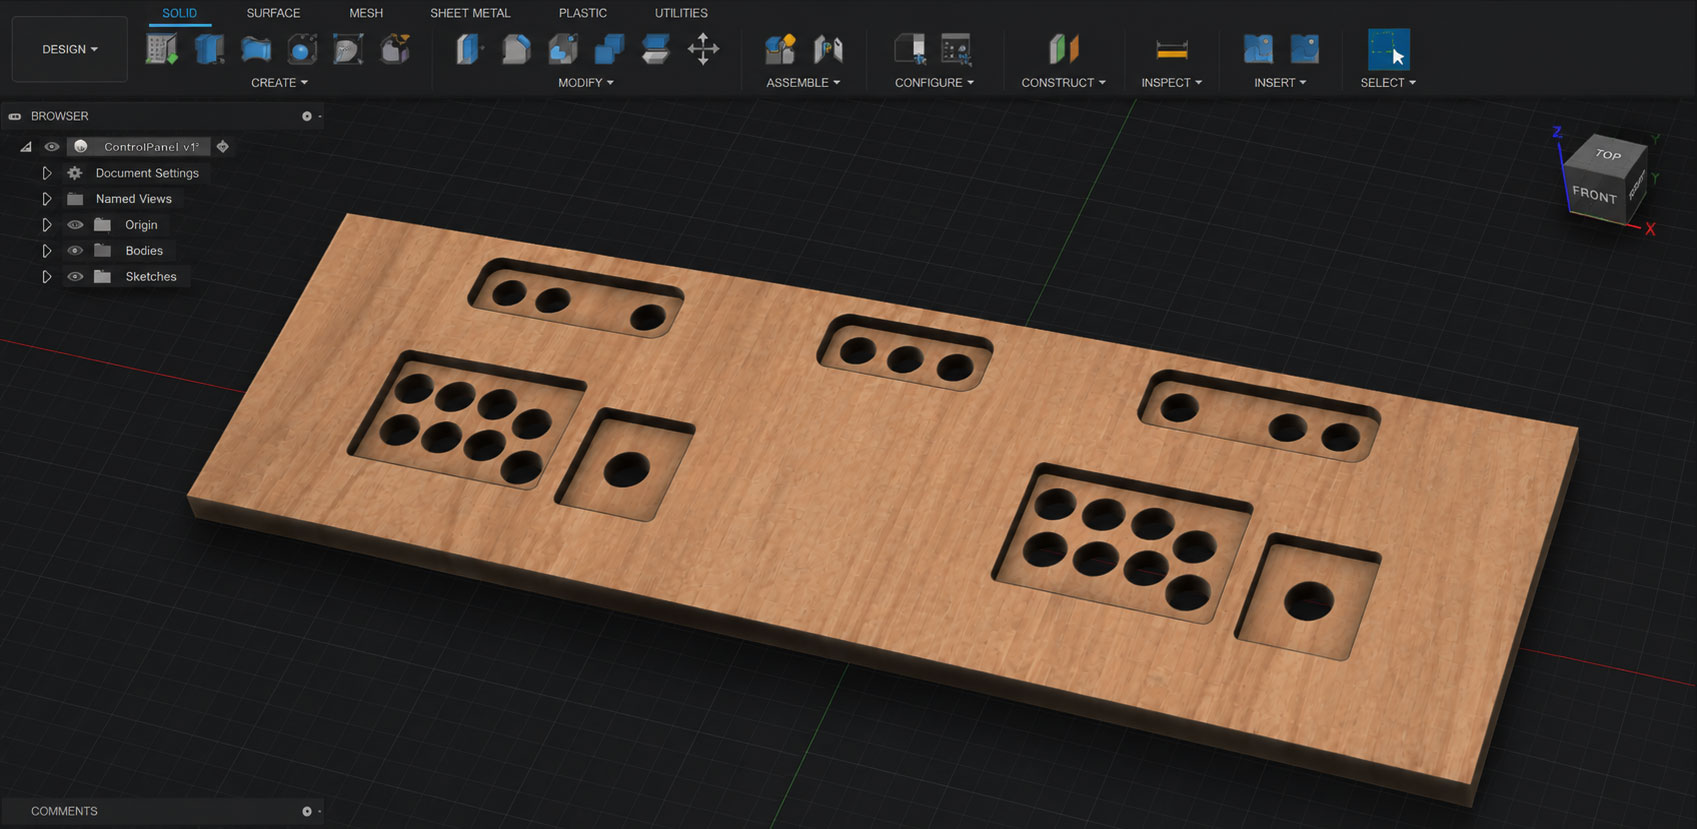Select the Revolve tool
Image resolution: width=1697 pixels, height=829 pixels.
pos(255,49)
